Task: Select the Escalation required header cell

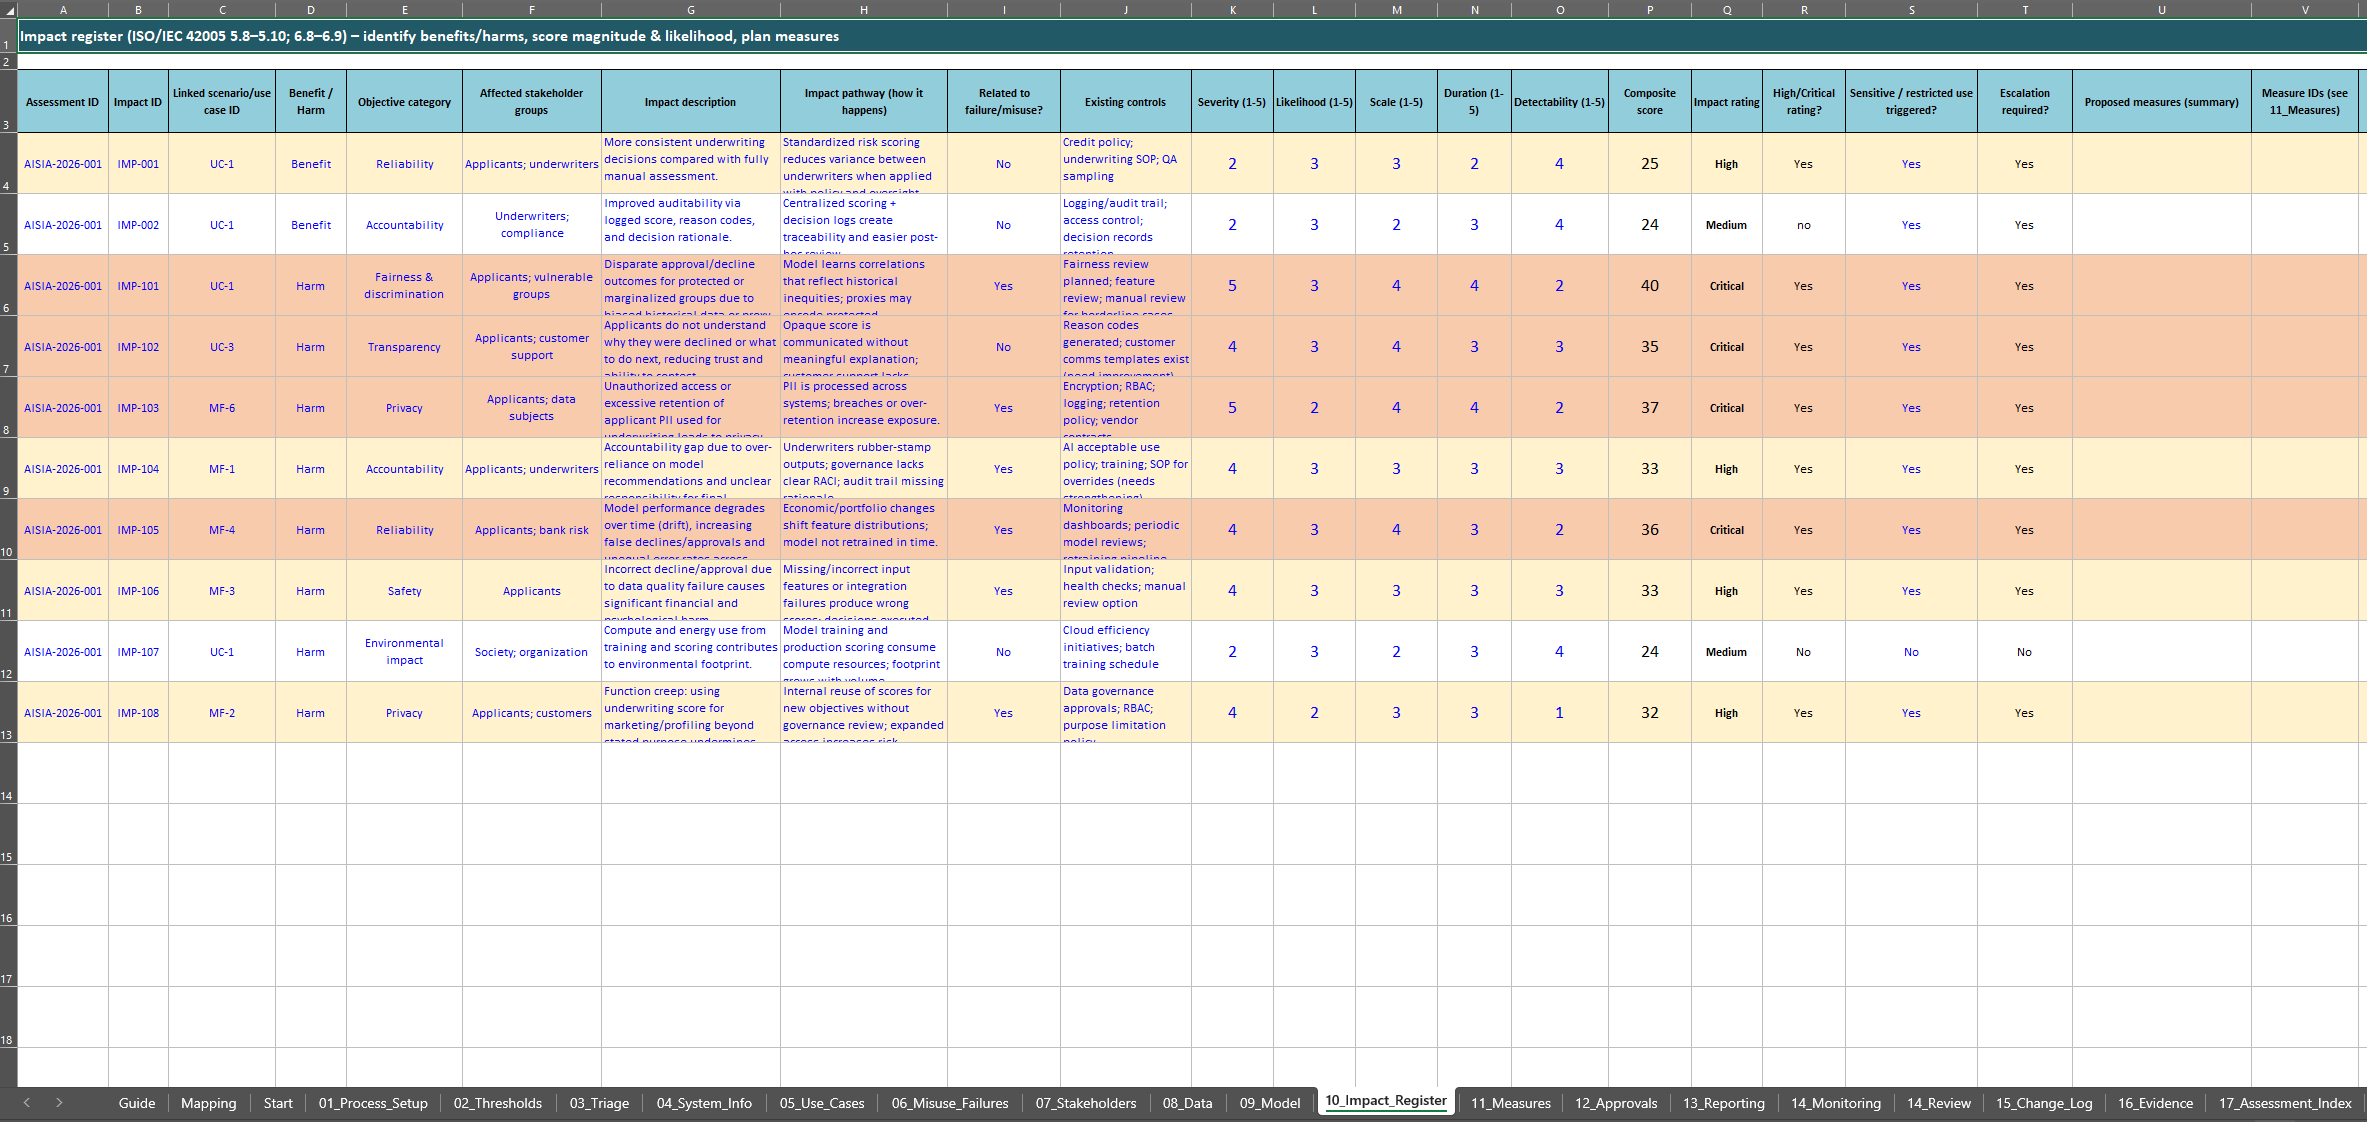Action: 2024,101
